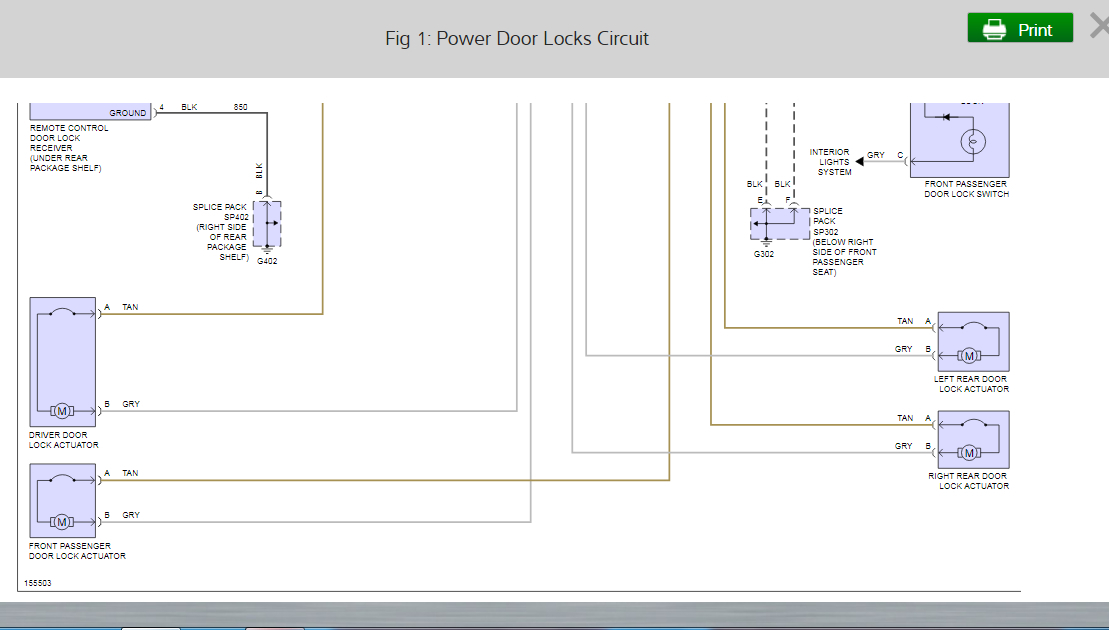
Task: Click motor symbol in Left Rear Door Lock Actuator
Action: 968,356
